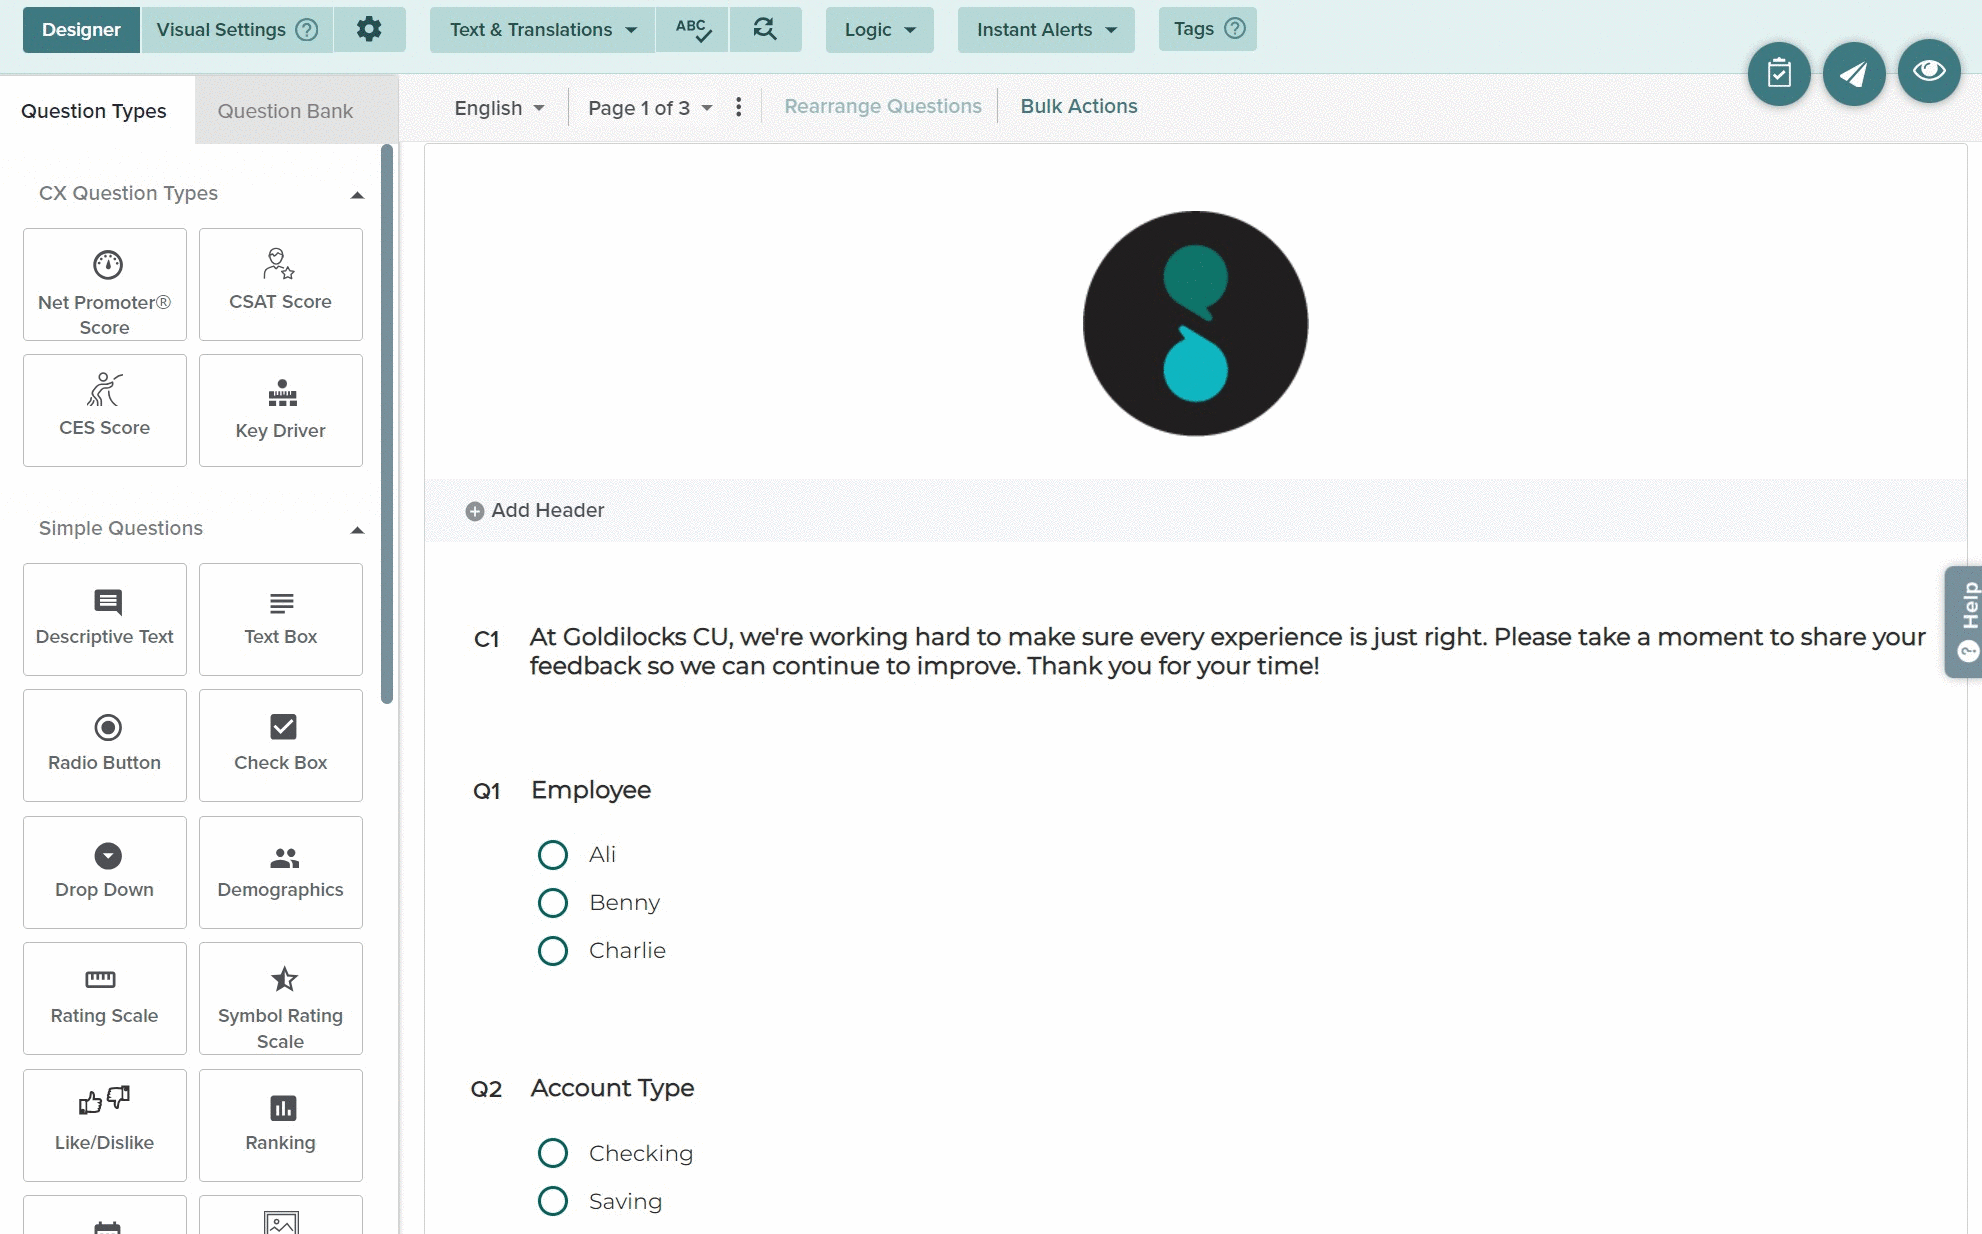
Task: Open the English language dropdown
Action: click(x=499, y=108)
